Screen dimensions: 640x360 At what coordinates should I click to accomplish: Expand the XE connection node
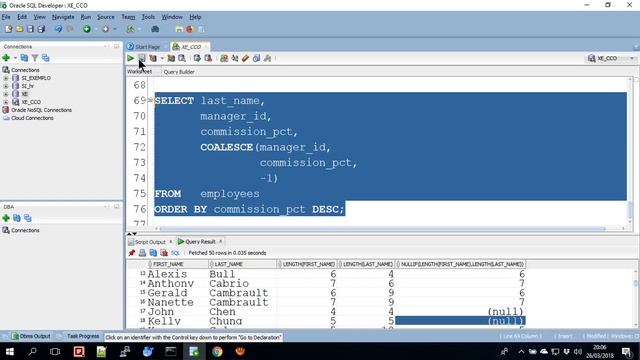[6, 94]
